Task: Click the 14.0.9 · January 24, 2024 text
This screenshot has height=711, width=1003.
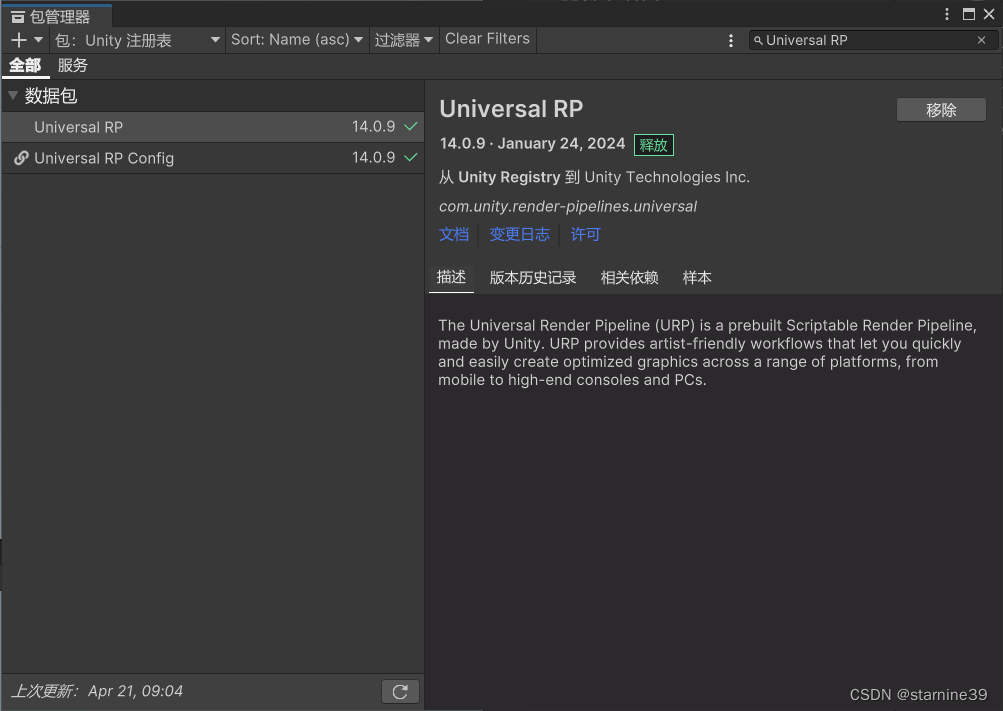Action: (532, 143)
